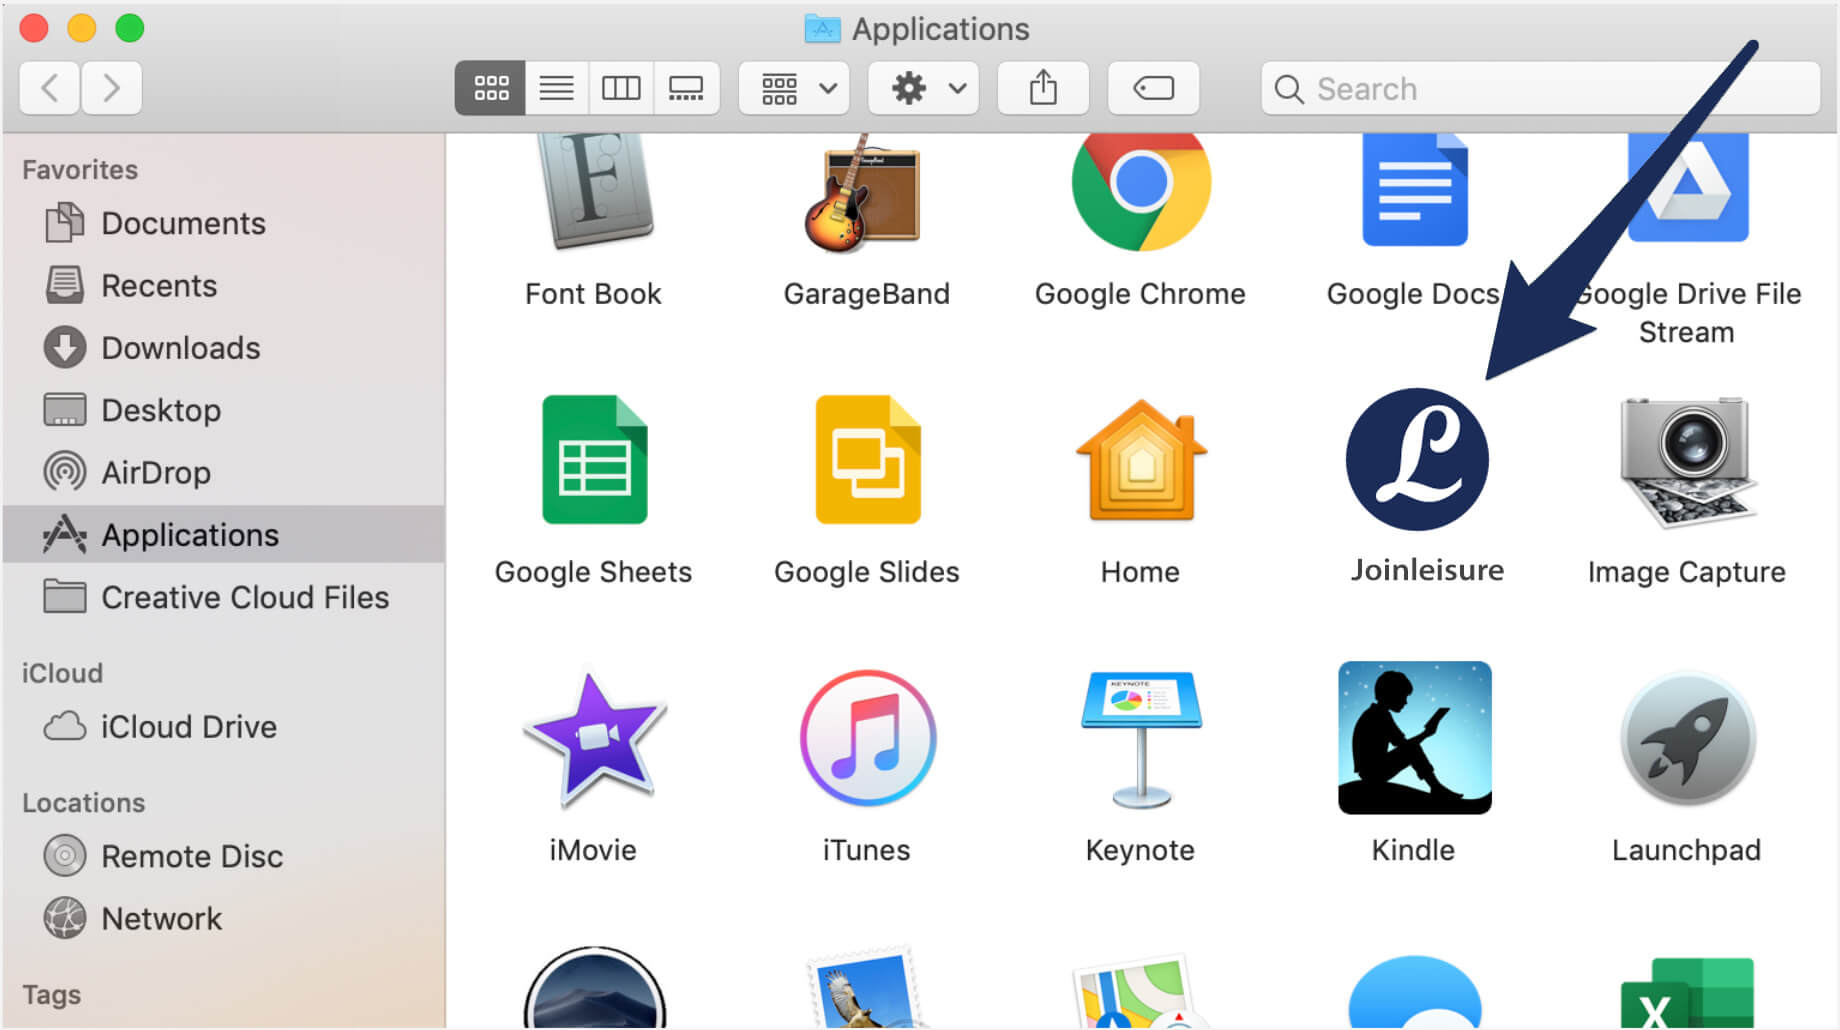Click the green zoom window button
Image resolution: width=1840 pixels, height=1030 pixels.
[x=130, y=28]
